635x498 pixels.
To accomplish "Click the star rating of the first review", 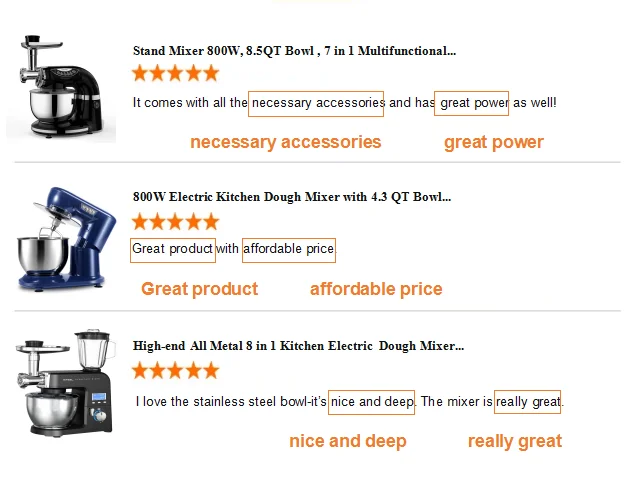I will pyautogui.click(x=175, y=73).
